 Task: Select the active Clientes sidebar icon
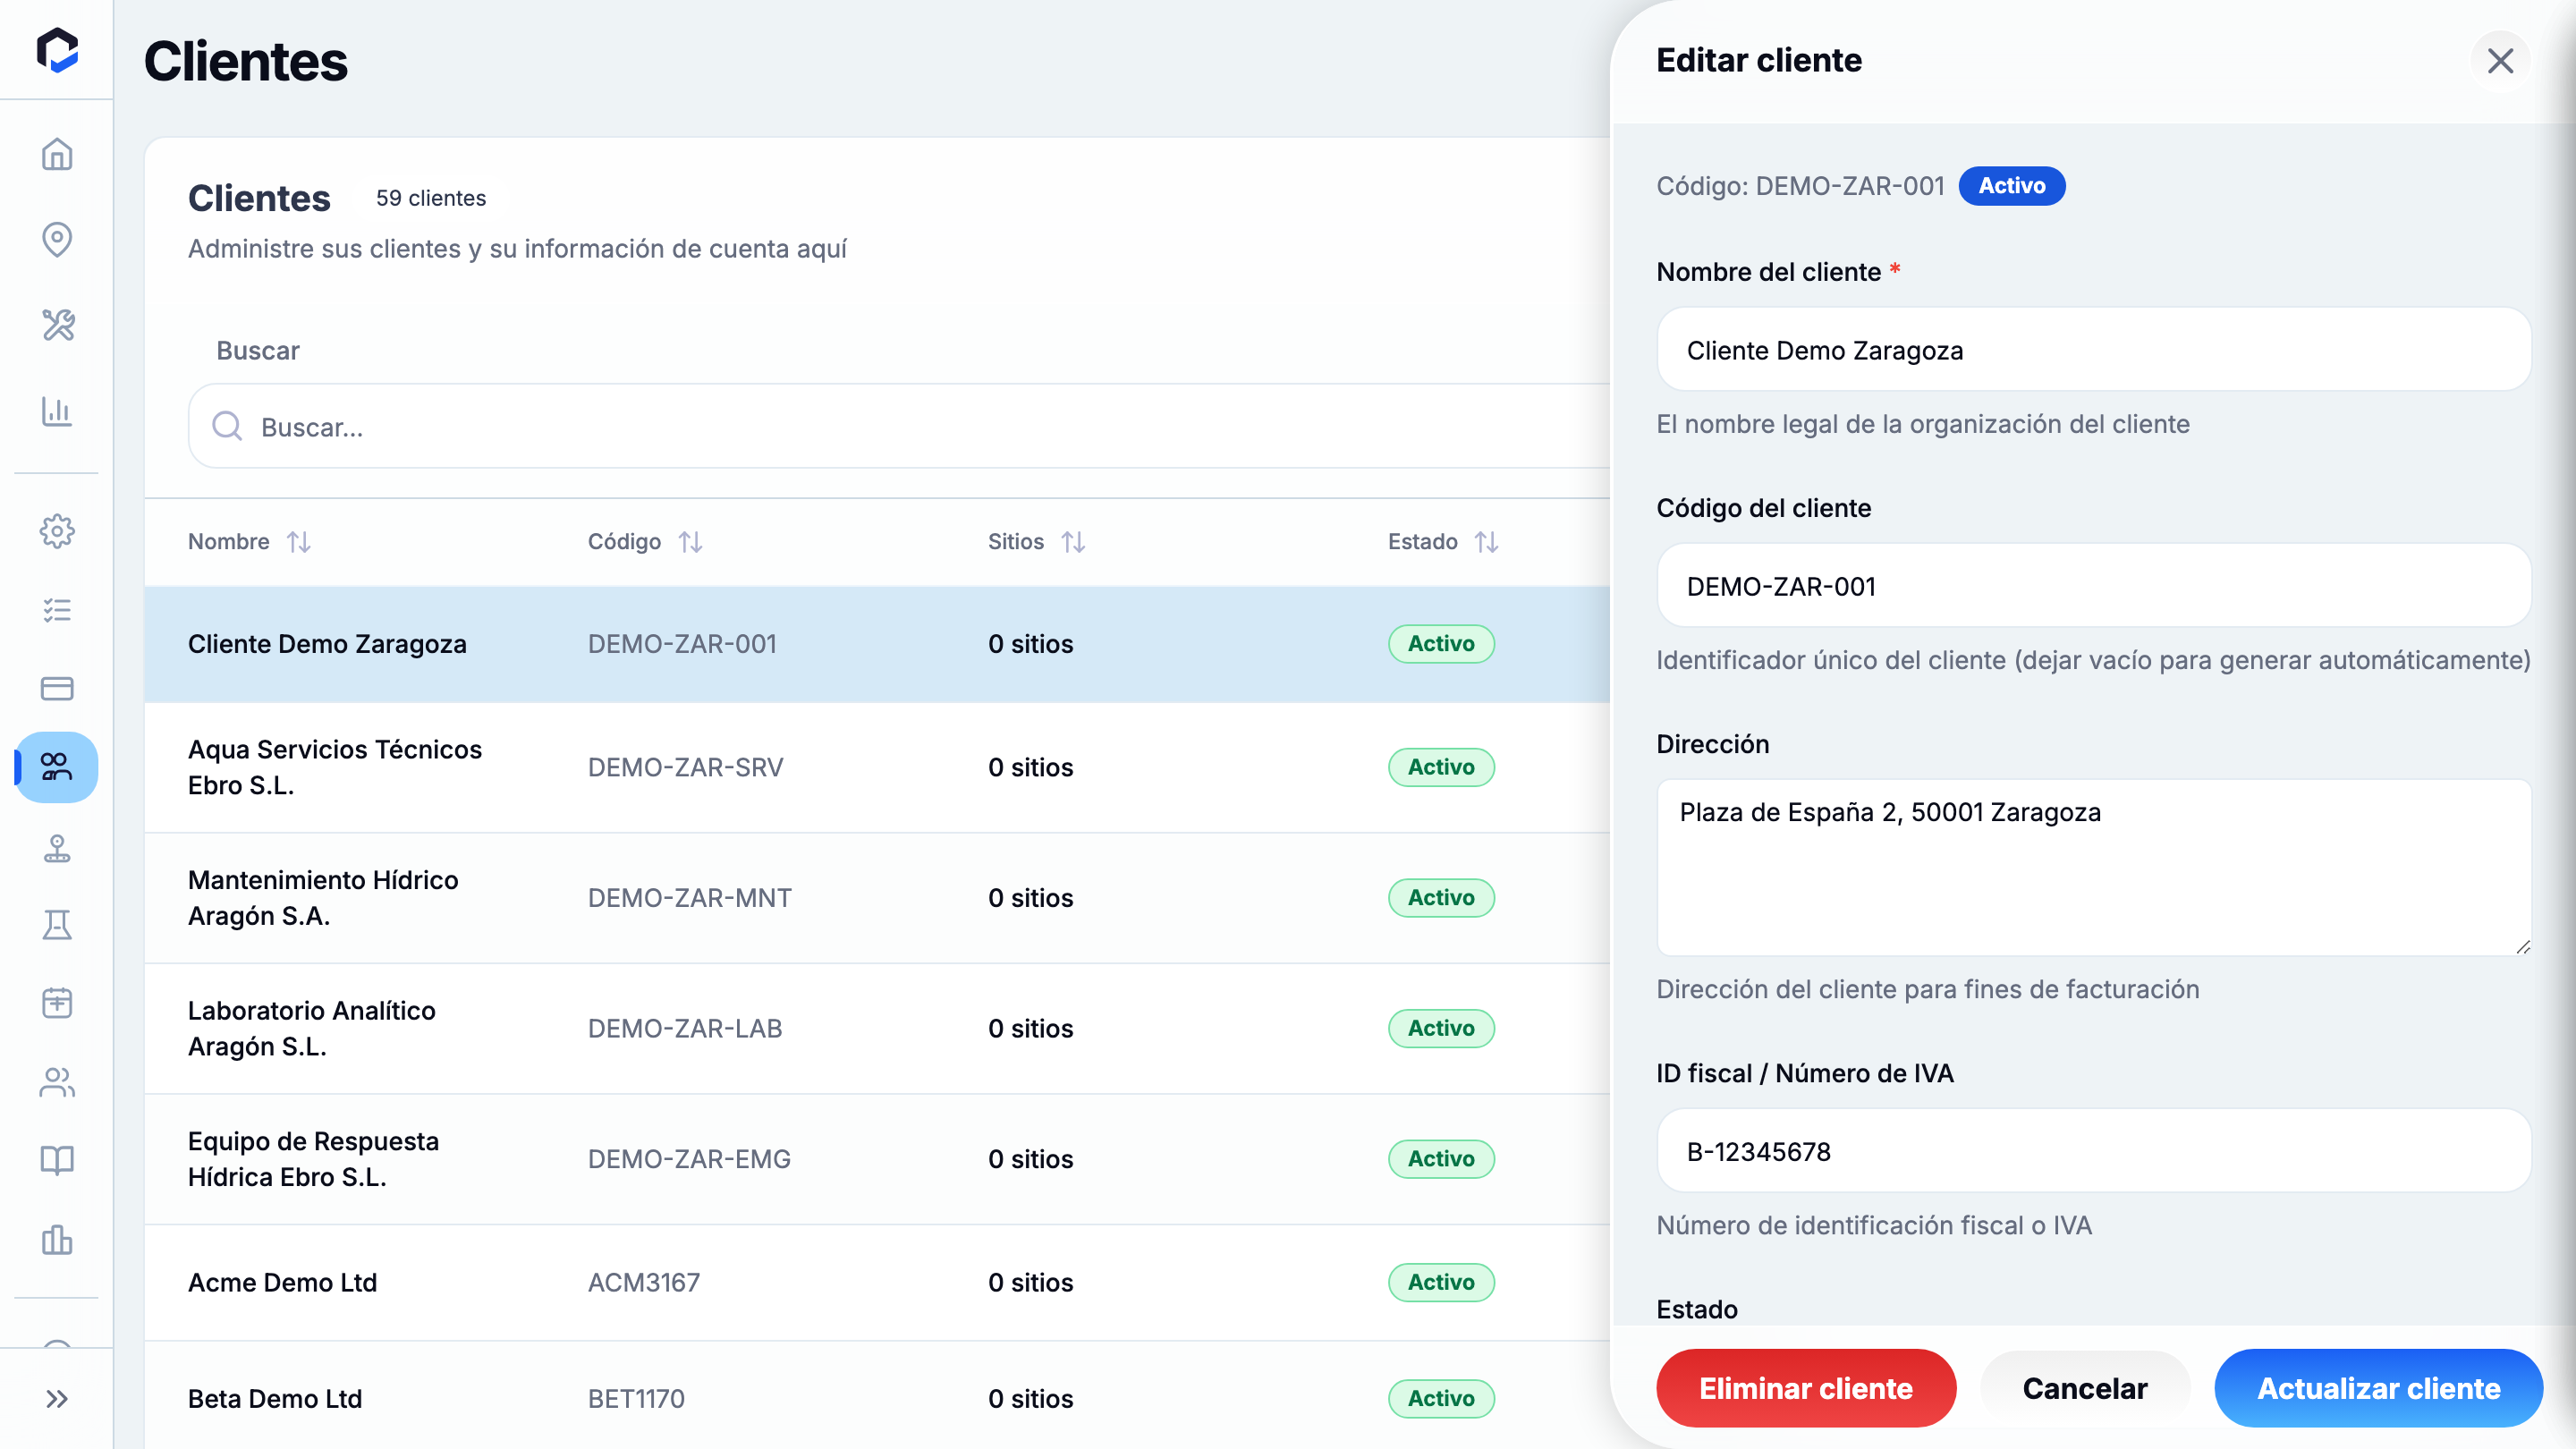click(57, 767)
